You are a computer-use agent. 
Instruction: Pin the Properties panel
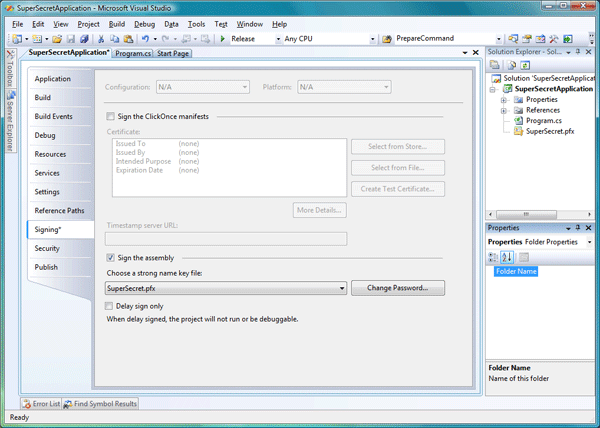578,228
